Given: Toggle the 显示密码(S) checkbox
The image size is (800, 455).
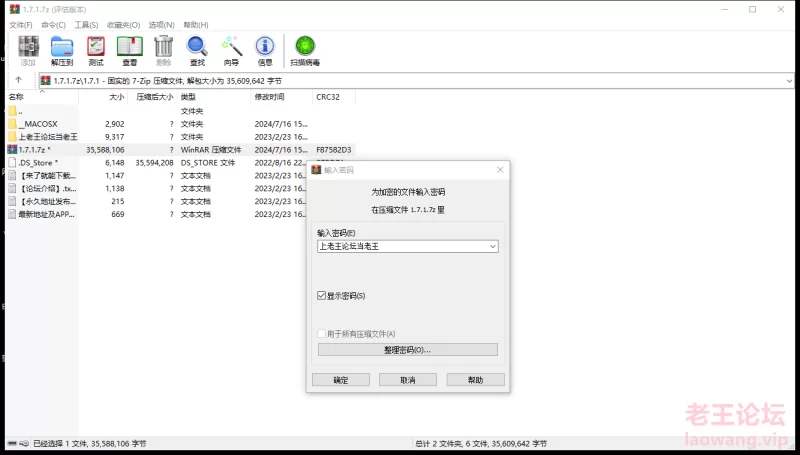Looking at the screenshot, I should pyautogui.click(x=321, y=295).
